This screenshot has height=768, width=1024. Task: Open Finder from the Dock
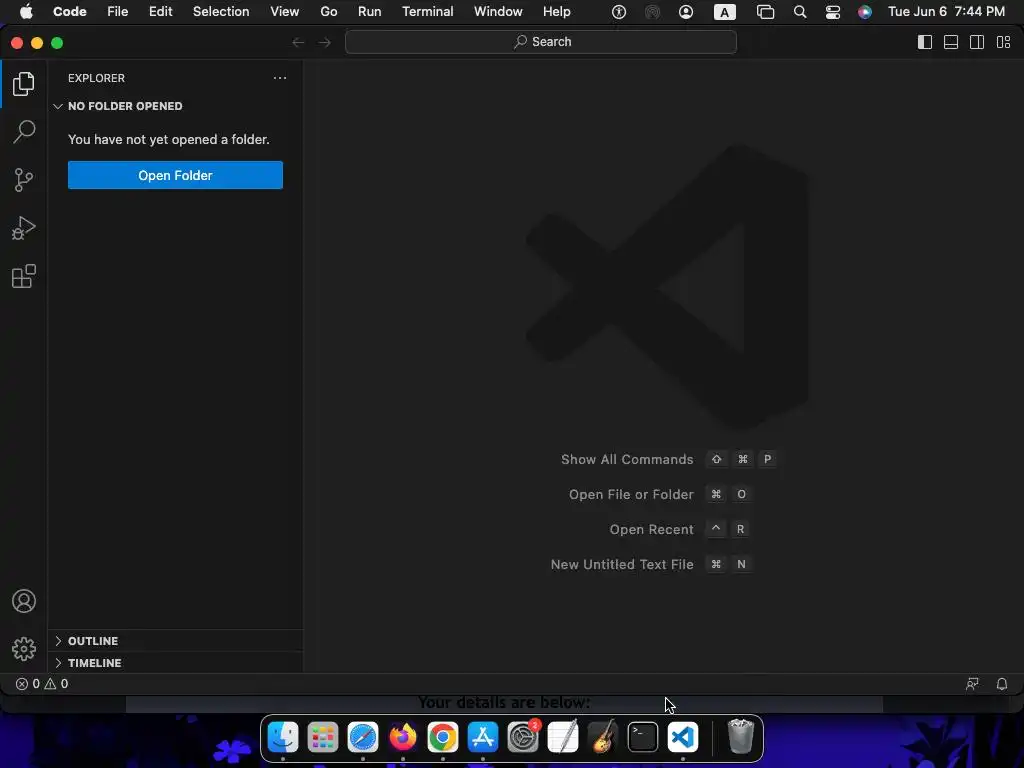tap(283, 737)
